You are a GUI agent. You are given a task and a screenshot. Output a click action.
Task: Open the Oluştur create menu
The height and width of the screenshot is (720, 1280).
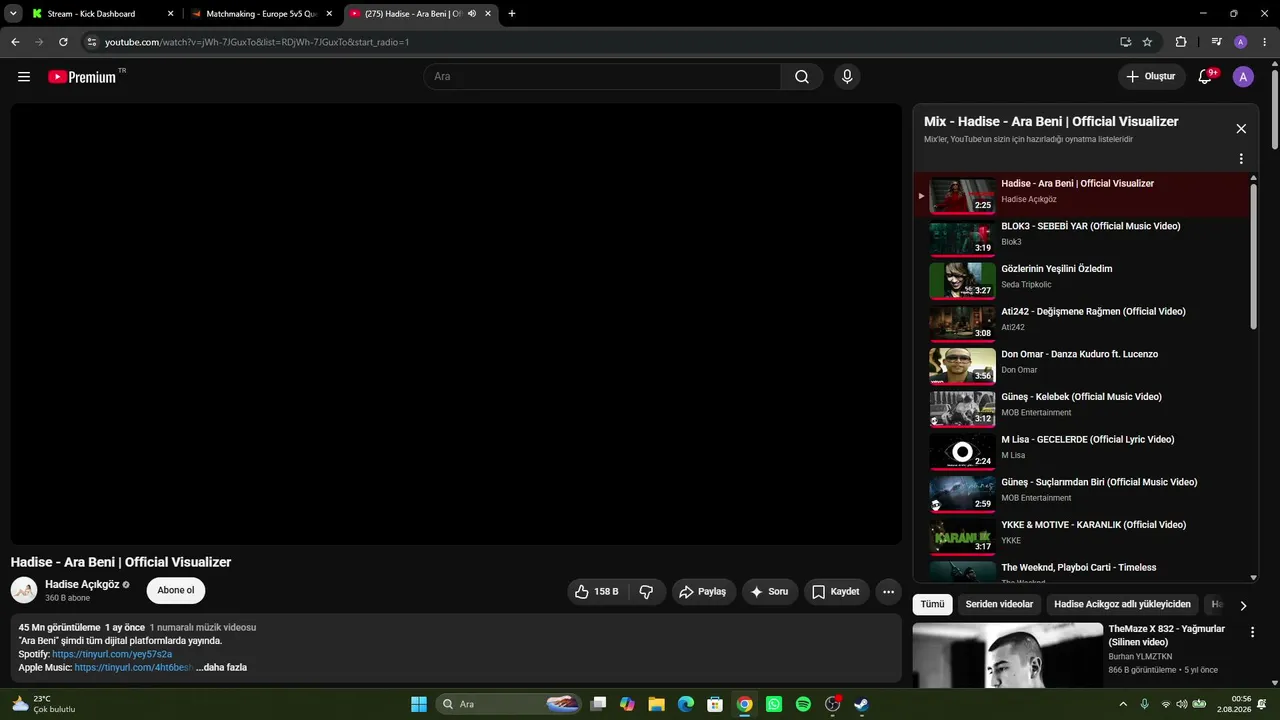coord(1151,77)
